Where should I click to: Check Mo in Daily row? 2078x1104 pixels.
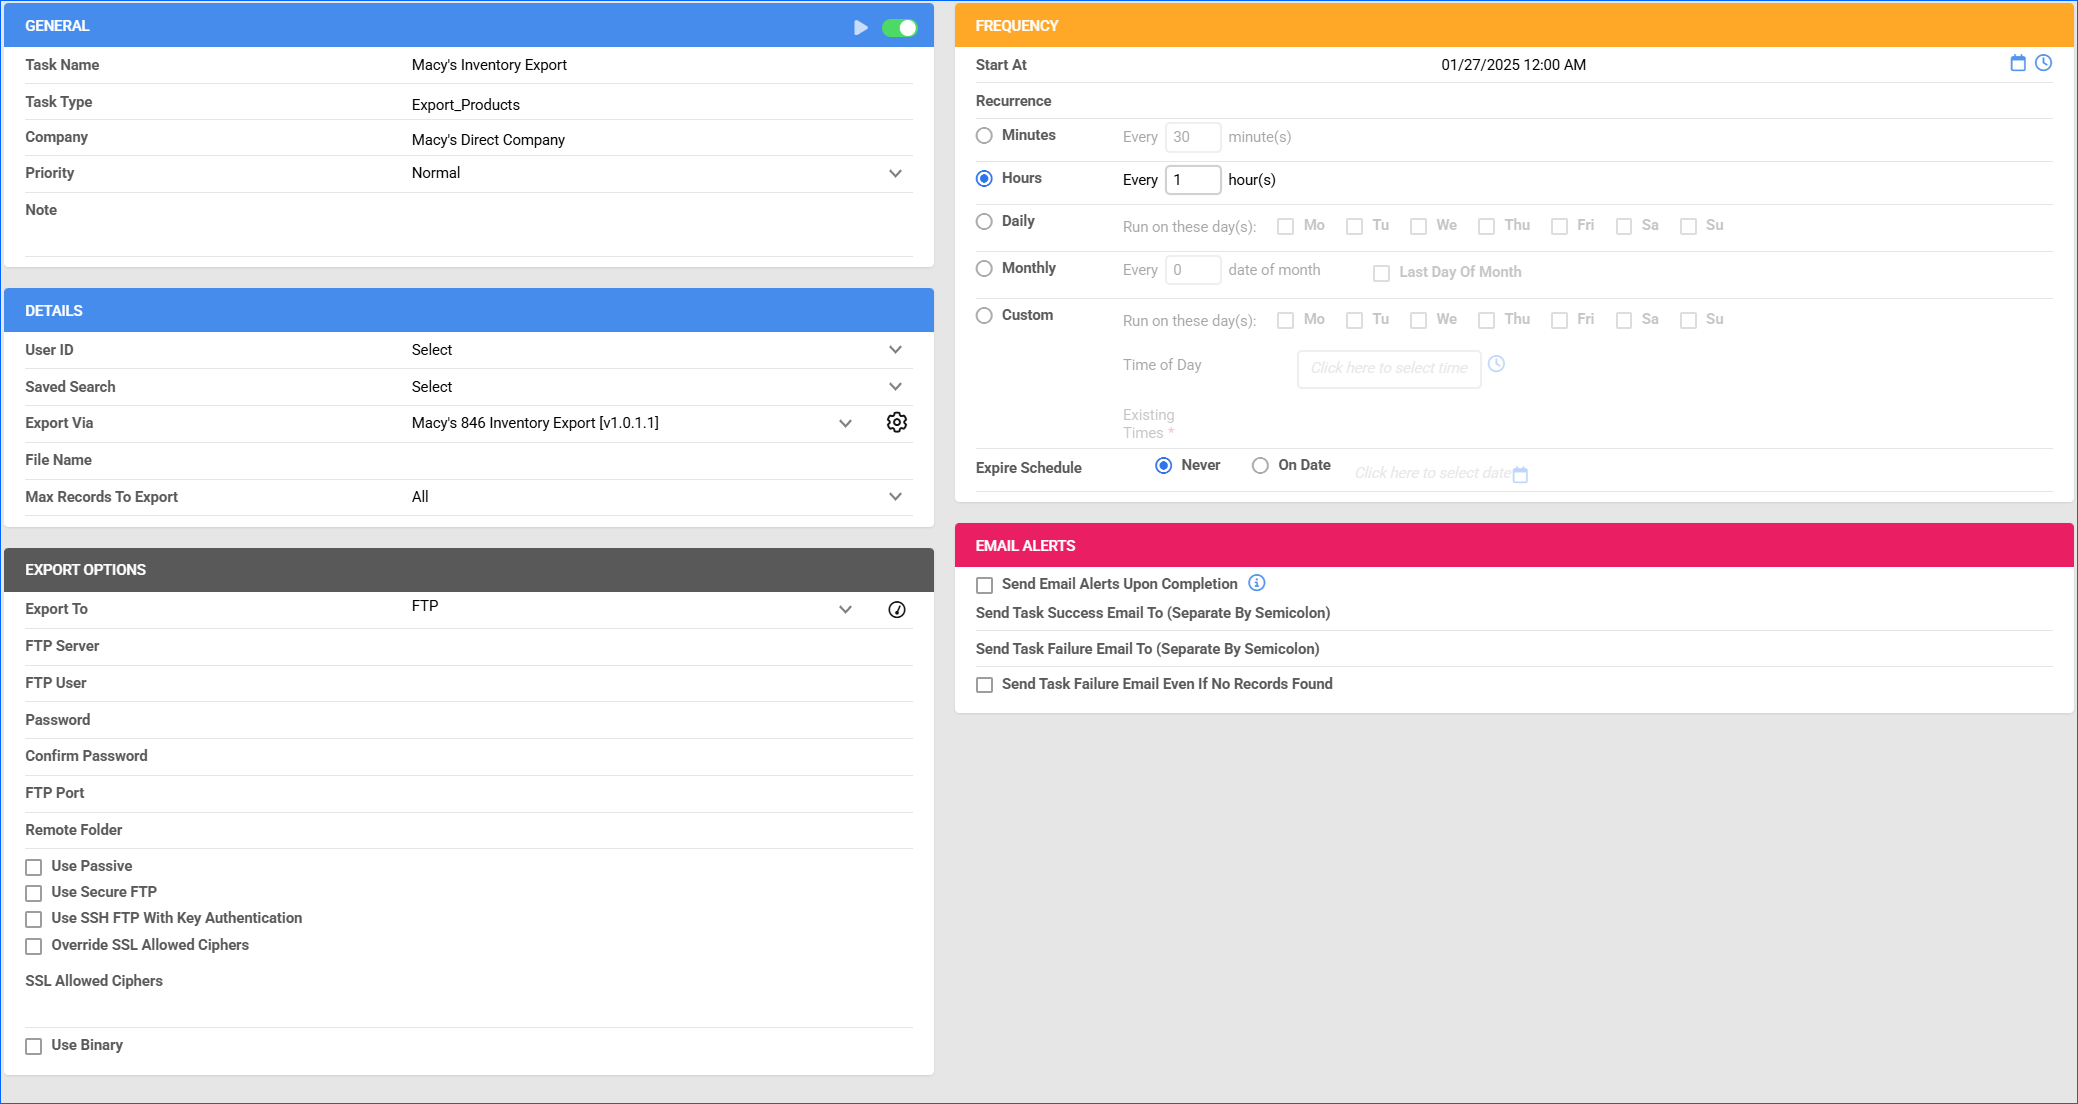[1286, 226]
